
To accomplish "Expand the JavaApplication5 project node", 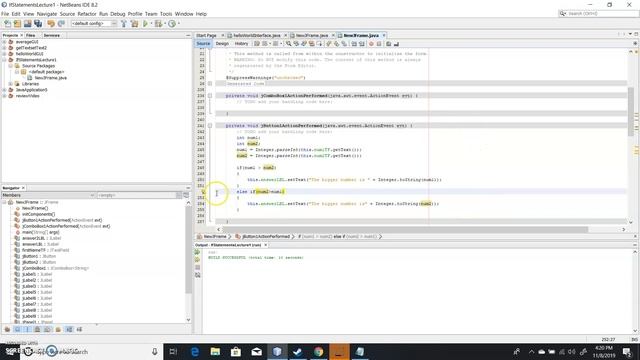I will point(4,89).
